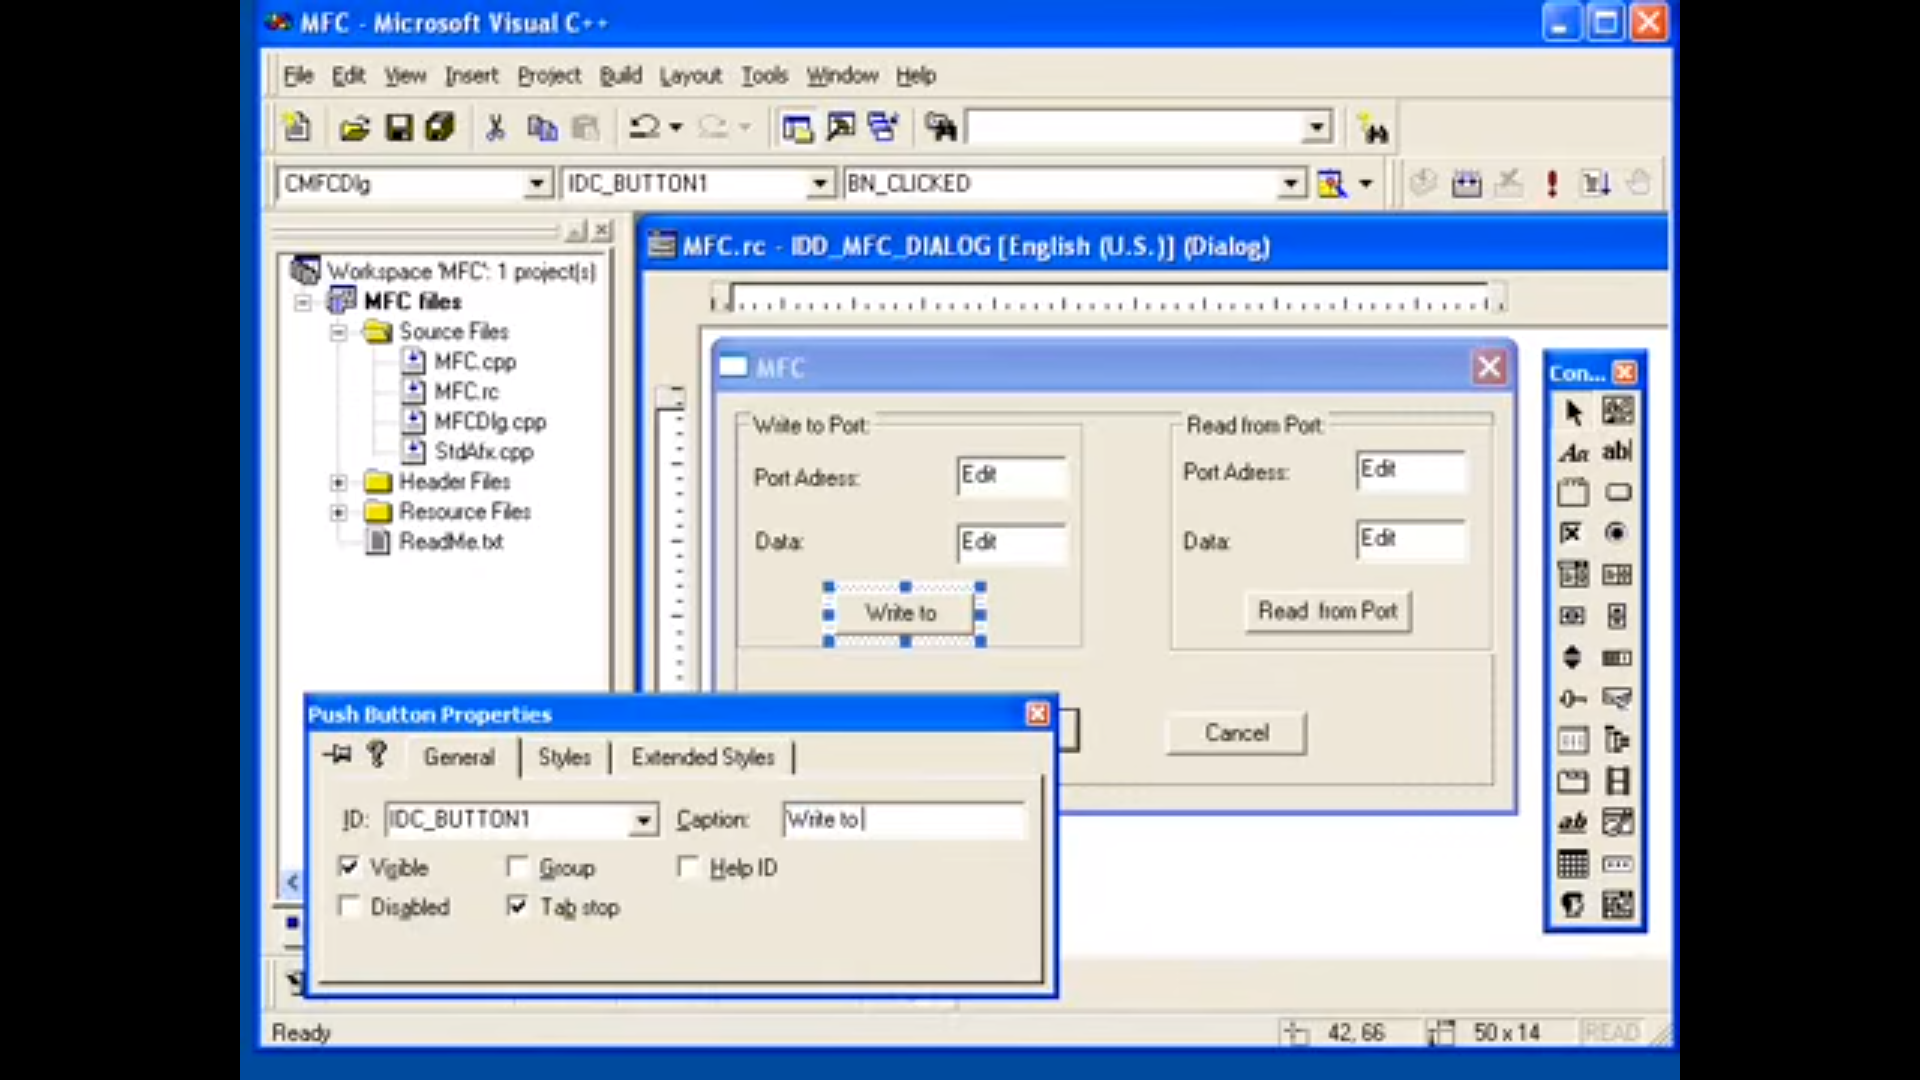This screenshot has width=1920, height=1080.
Task: Click the Open file folder icon
Action: click(x=354, y=128)
